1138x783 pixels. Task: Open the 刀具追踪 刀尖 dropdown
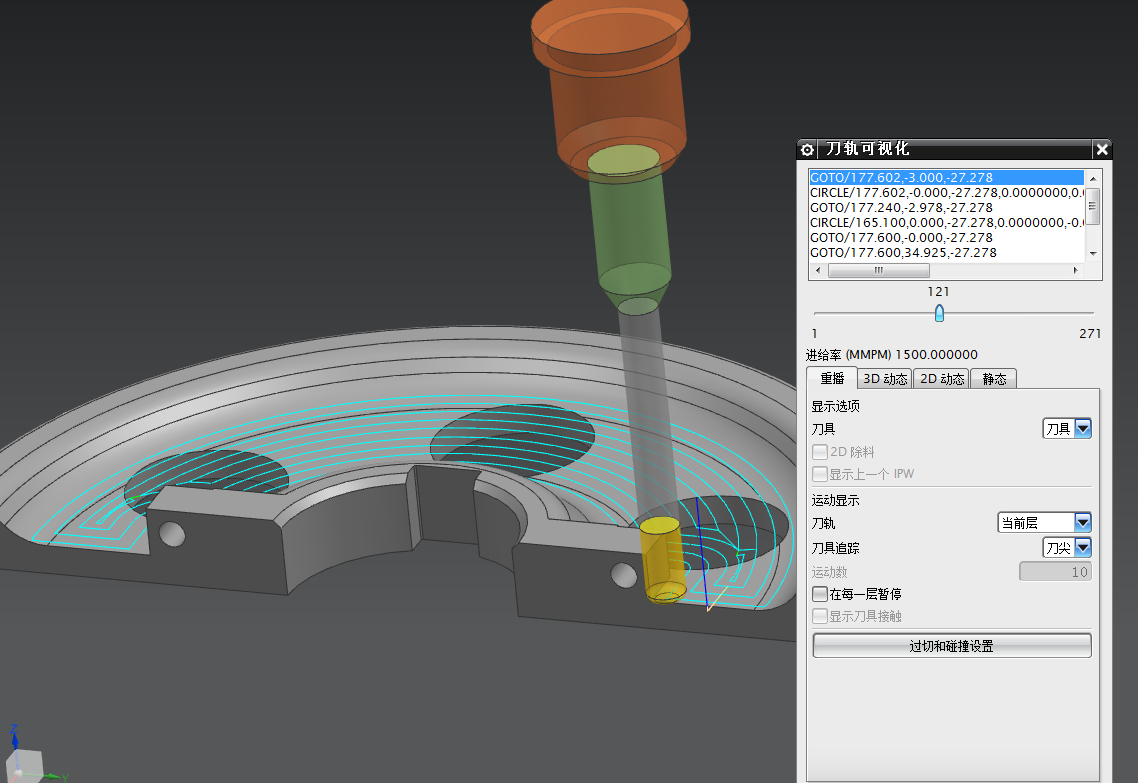(x=1067, y=548)
